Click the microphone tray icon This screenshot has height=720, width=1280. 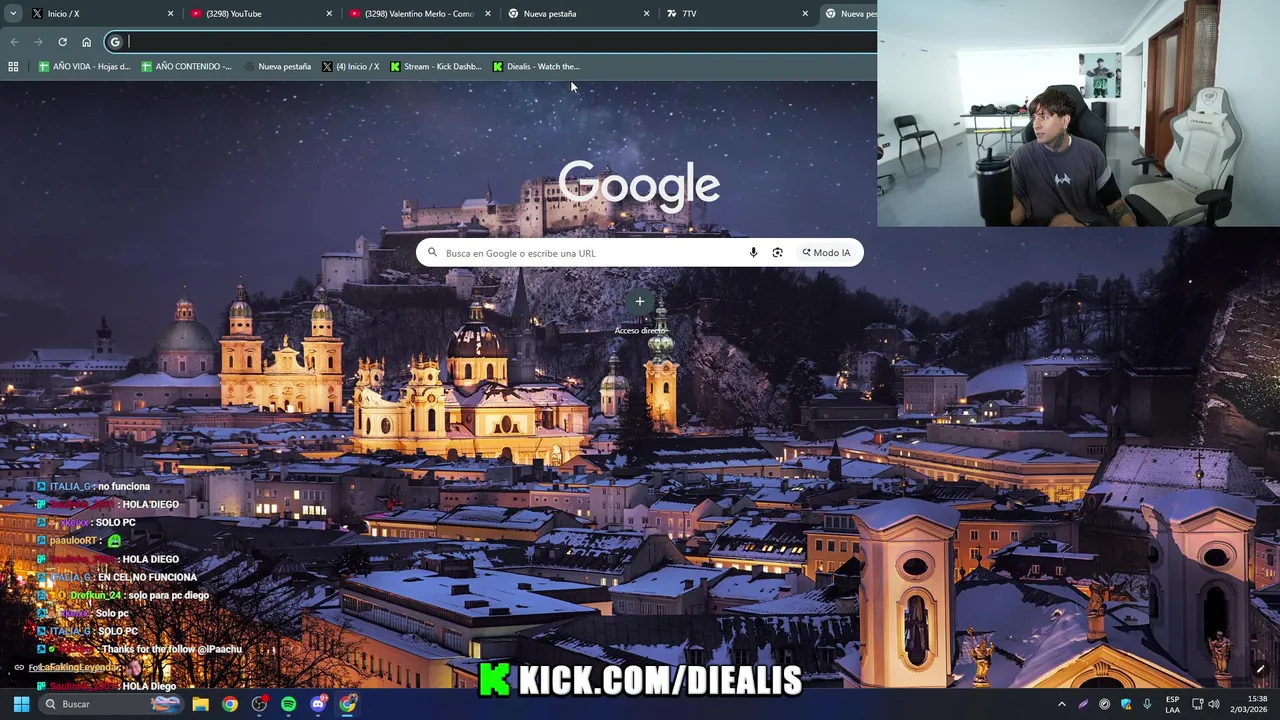pyautogui.click(x=1147, y=704)
